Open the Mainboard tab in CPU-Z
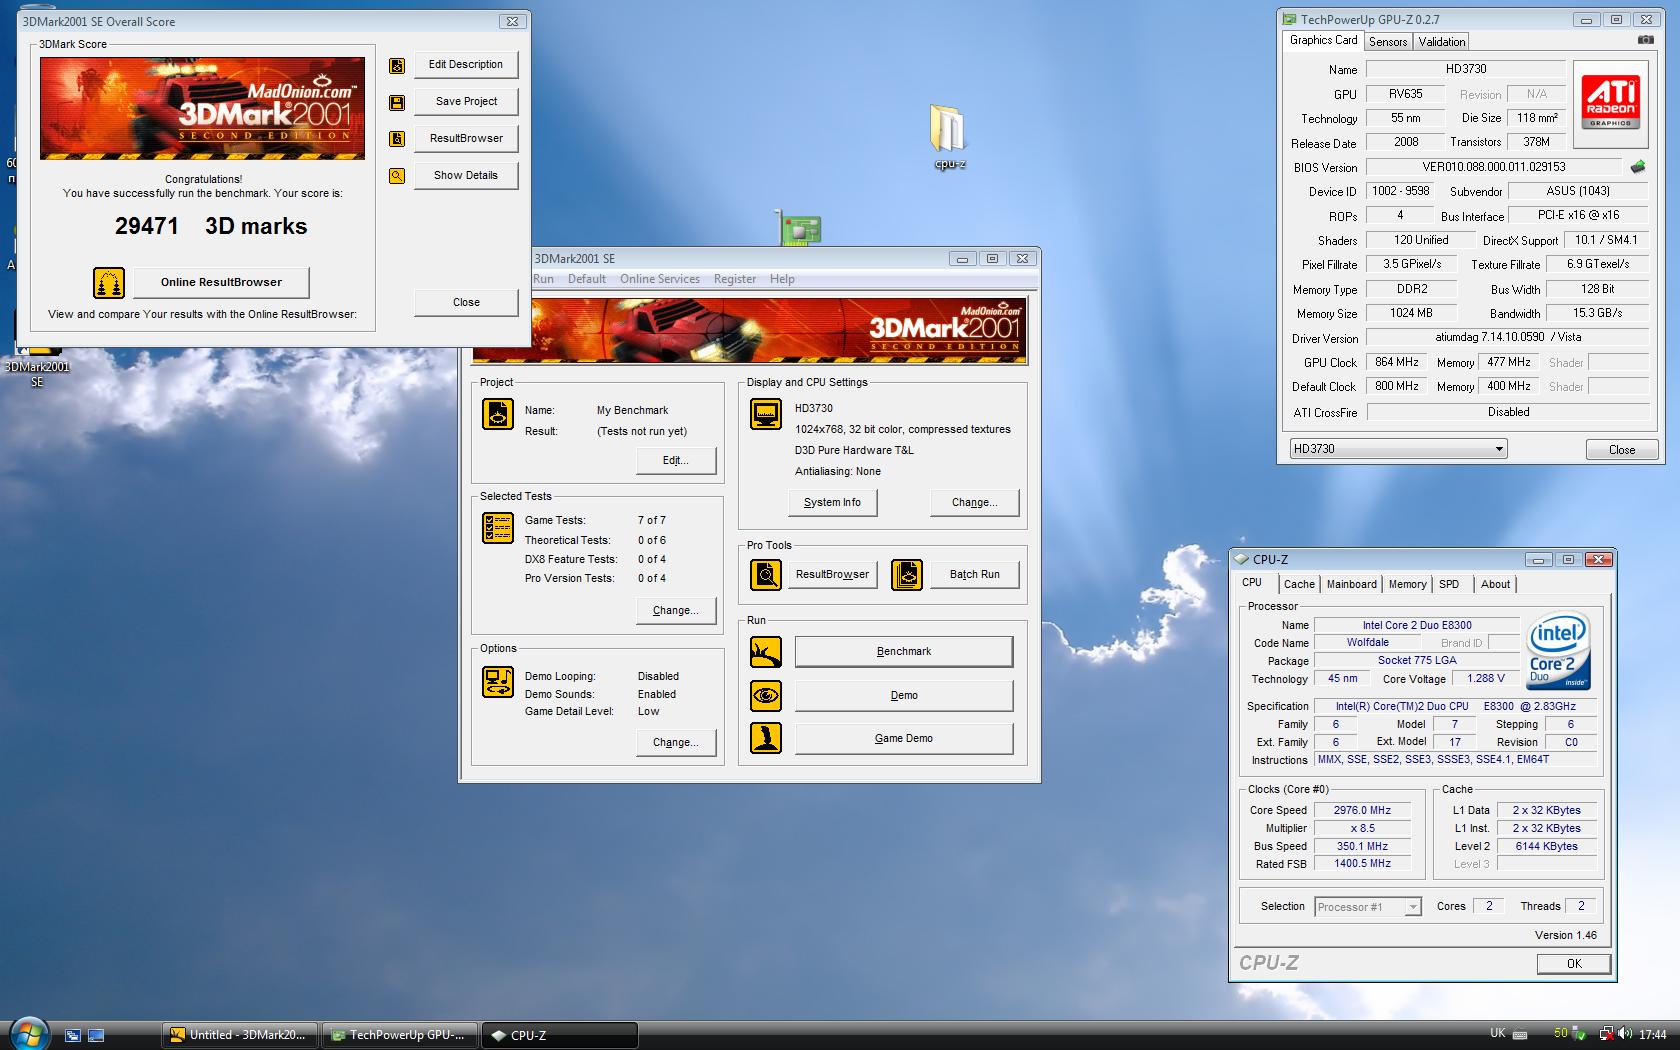Image resolution: width=1680 pixels, height=1050 pixels. pyautogui.click(x=1351, y=584)
